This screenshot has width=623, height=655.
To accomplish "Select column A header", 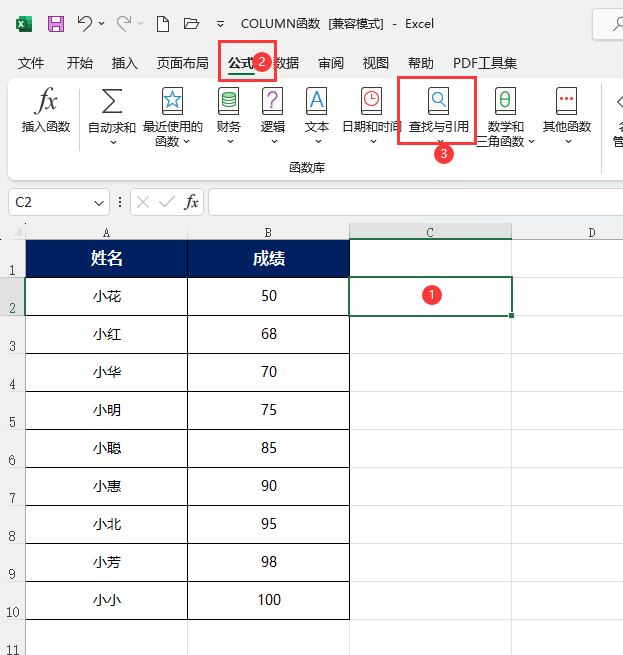I will click(x=107, y=232).
